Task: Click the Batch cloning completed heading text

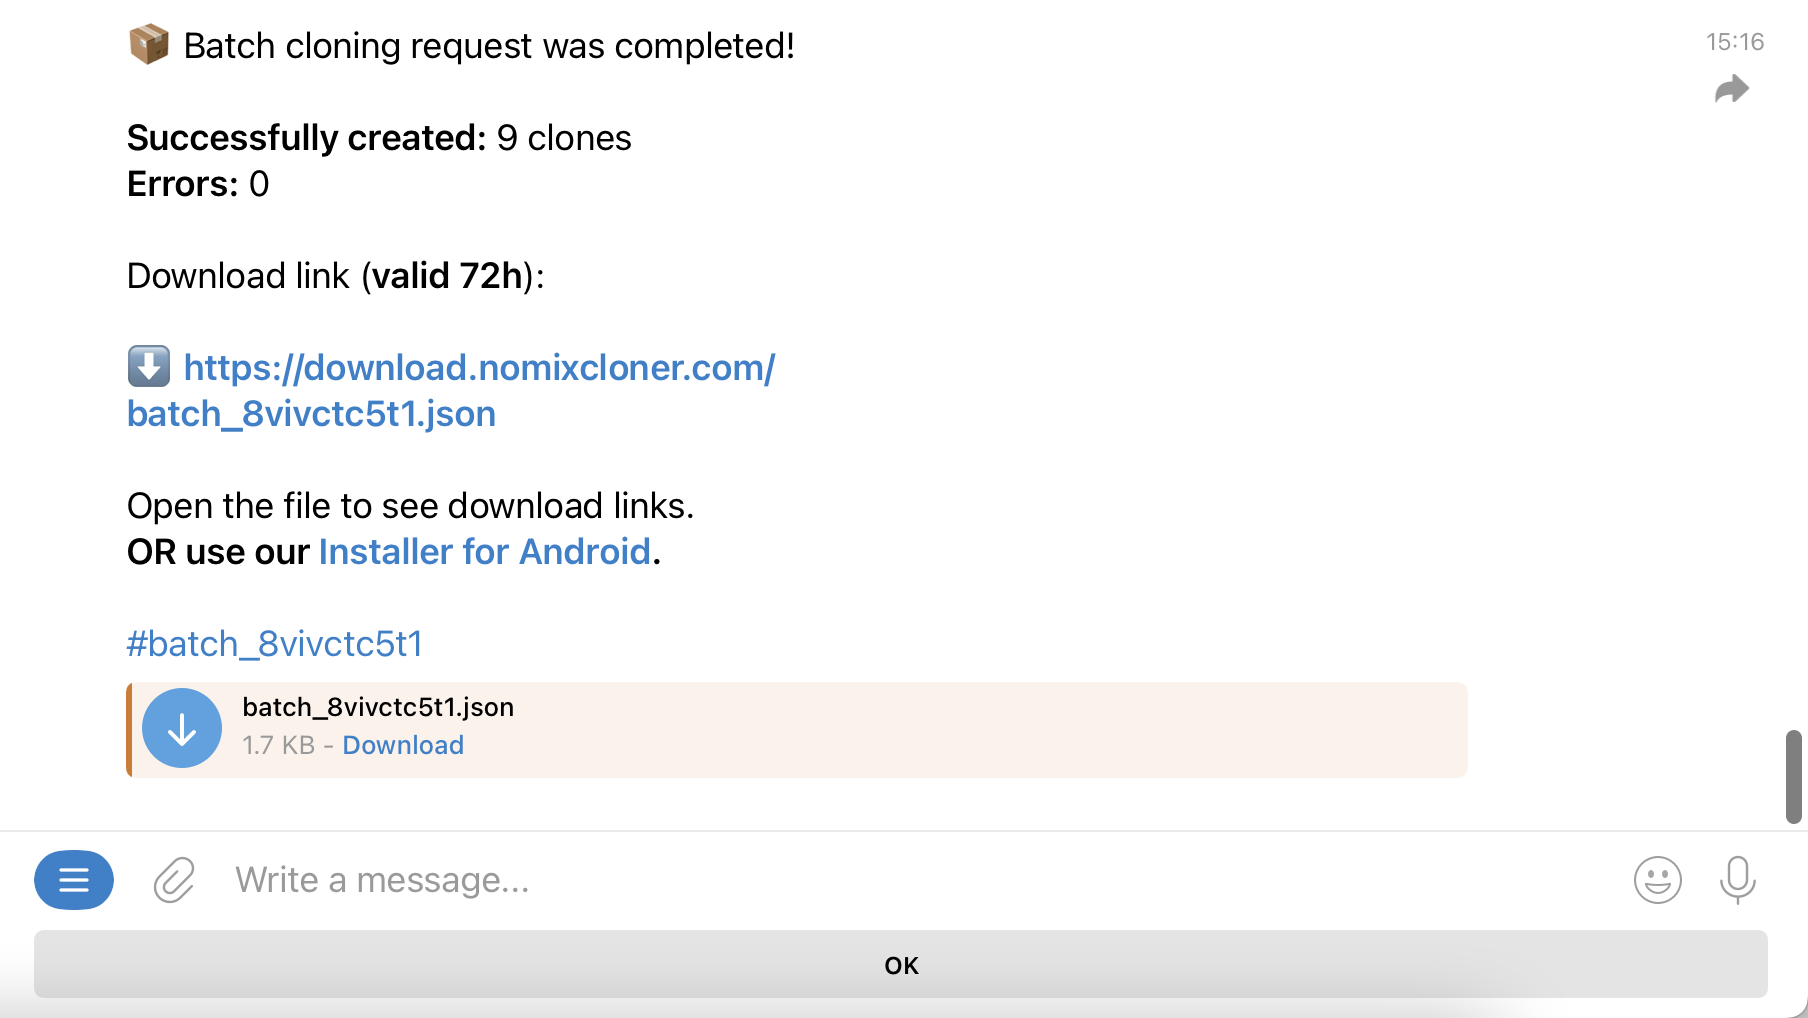Action: [x=489, y=46]
